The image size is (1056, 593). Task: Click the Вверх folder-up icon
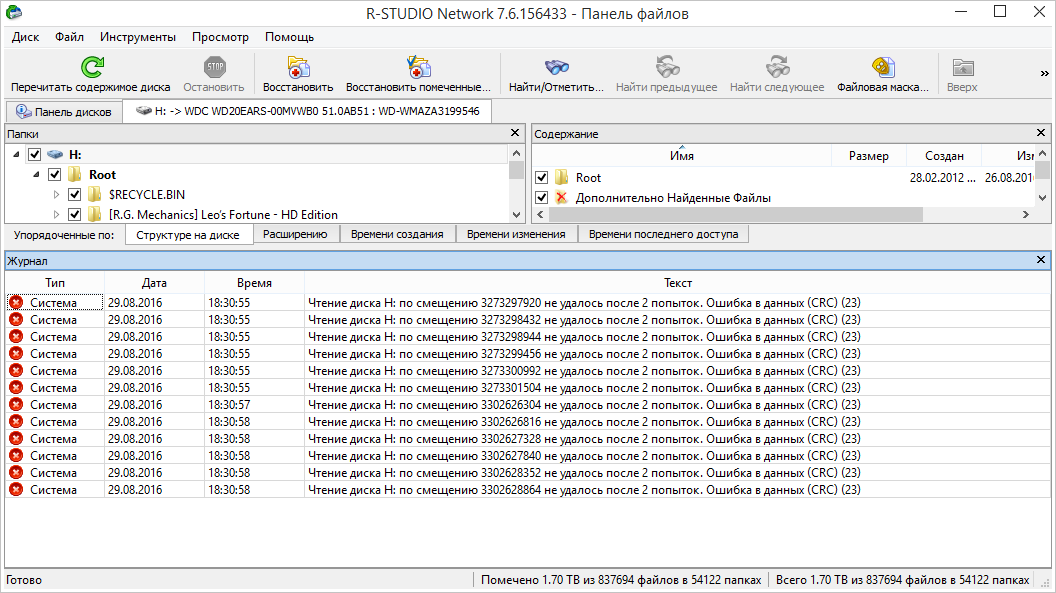click(962, 67)
